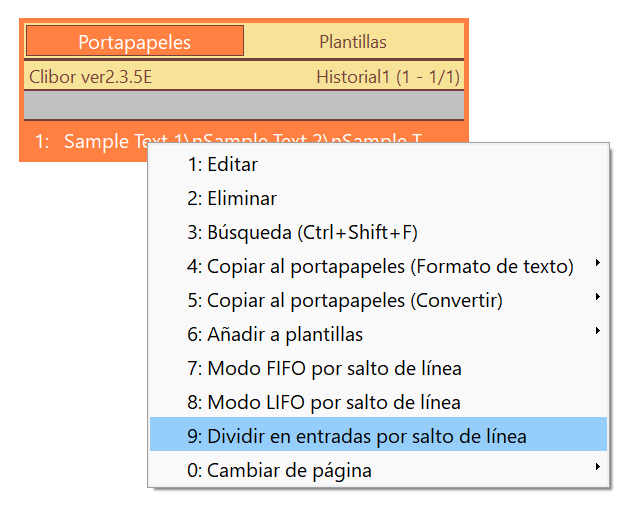Switch to the Portapapeles tab
Image resolution: width=632 pixels, height=511 pixels.
coord(135,41)
